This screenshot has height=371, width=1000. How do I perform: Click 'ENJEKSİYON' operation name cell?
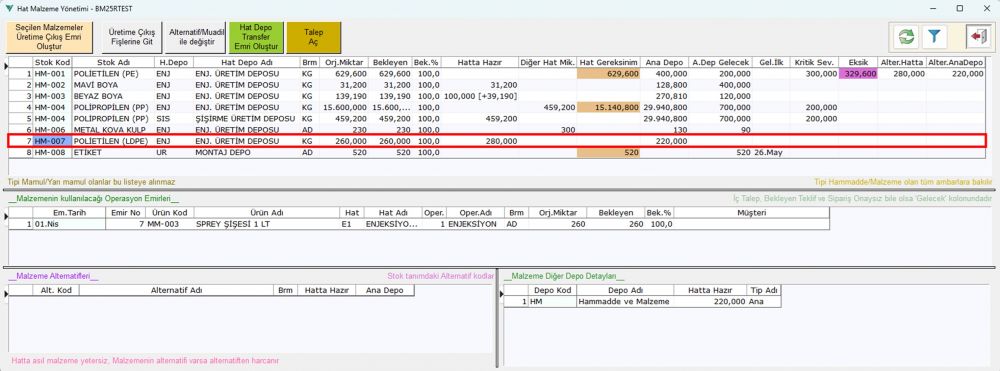click(475, 224)
